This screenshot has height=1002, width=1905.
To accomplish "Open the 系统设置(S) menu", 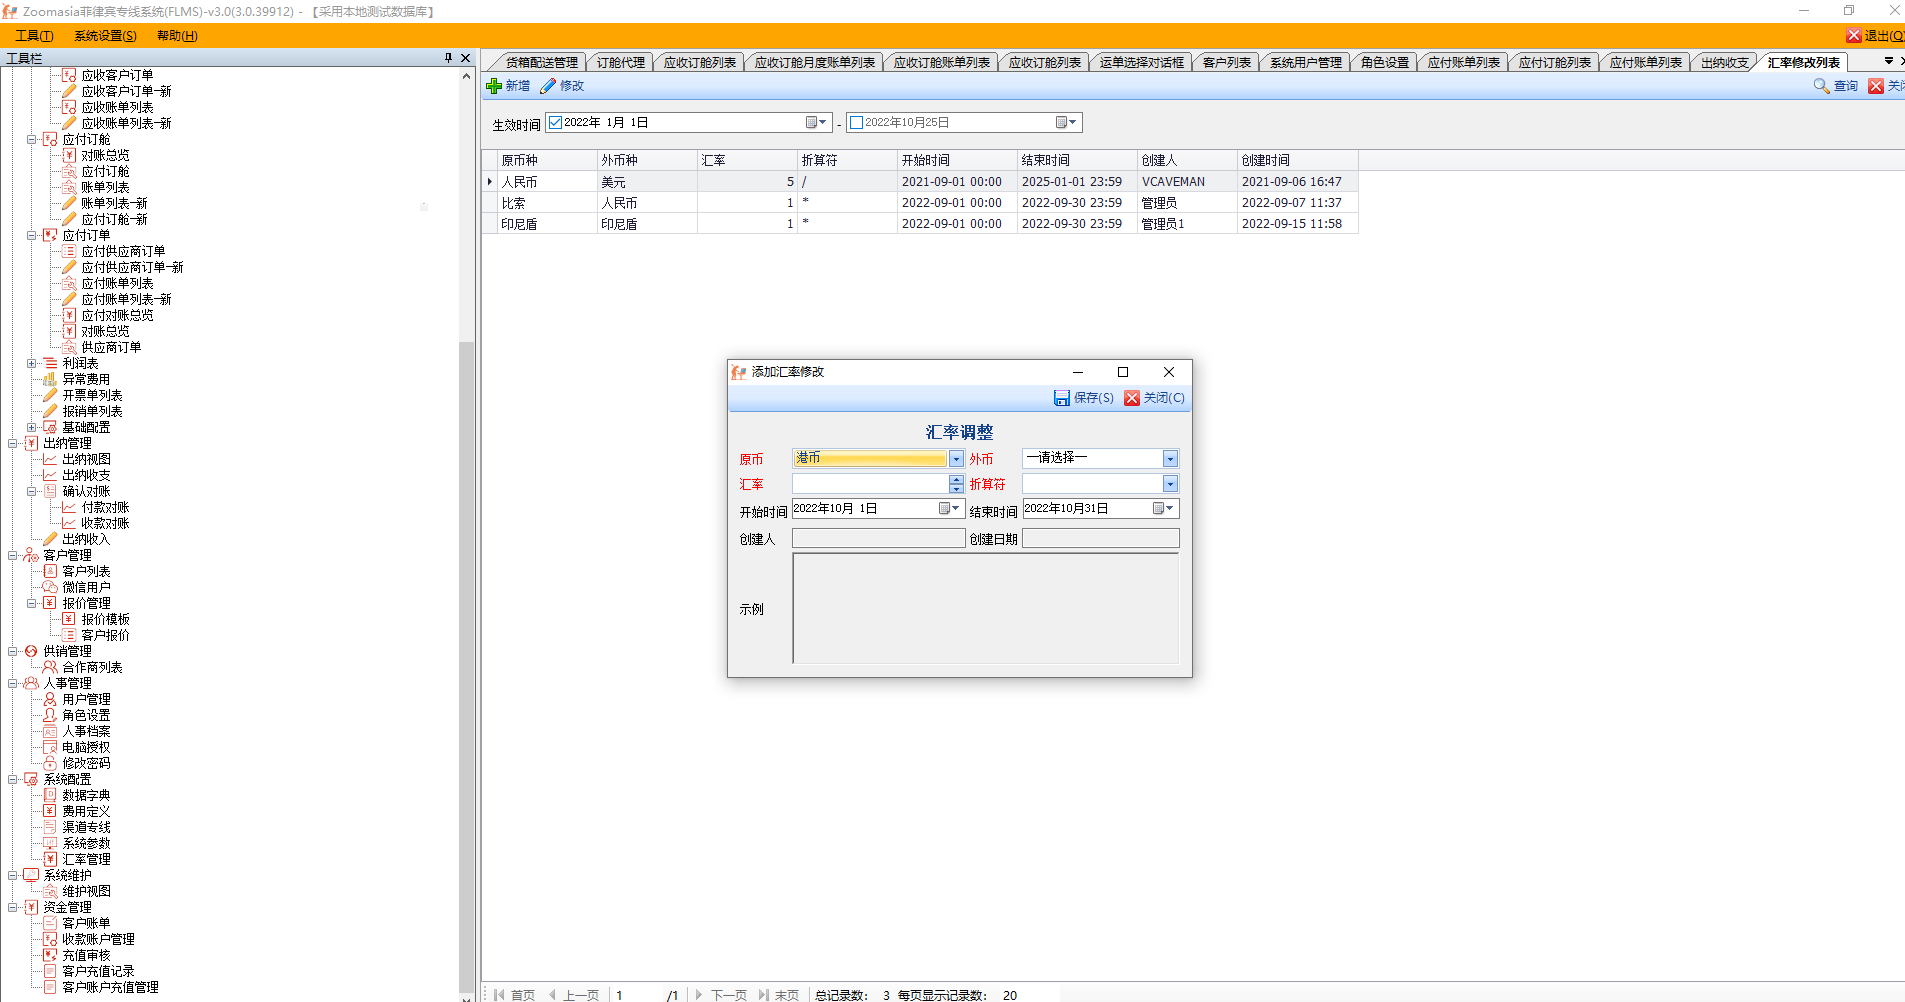I will (105, 36).
